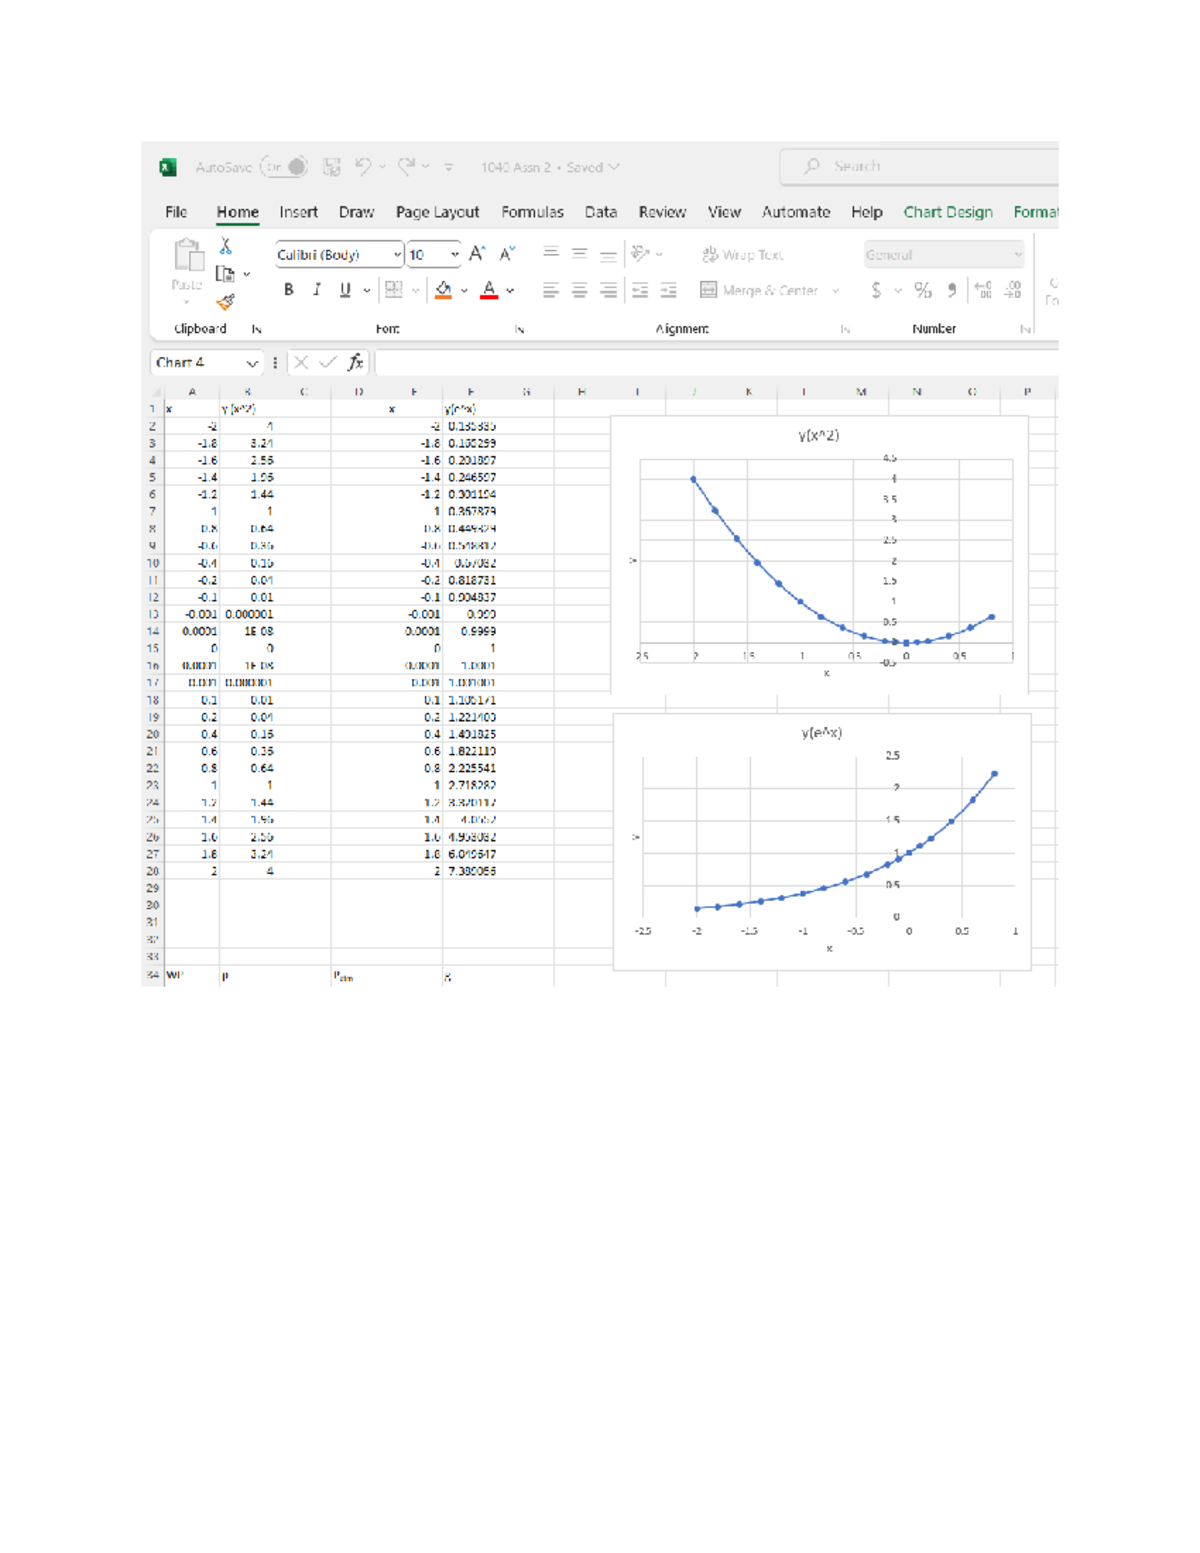Screen dimensions: 1200x1553
Task: Apply center horizontal text alignment
Action: [x=579, y=290]
